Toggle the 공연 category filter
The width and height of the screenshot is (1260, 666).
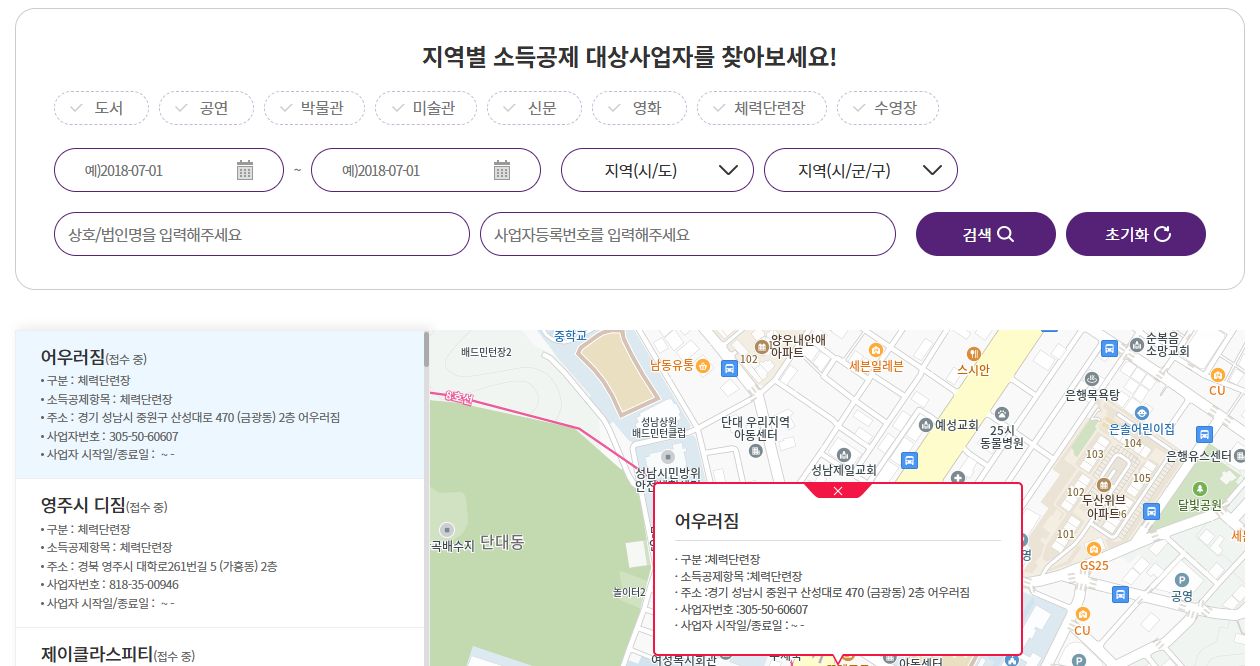[206, 108]
